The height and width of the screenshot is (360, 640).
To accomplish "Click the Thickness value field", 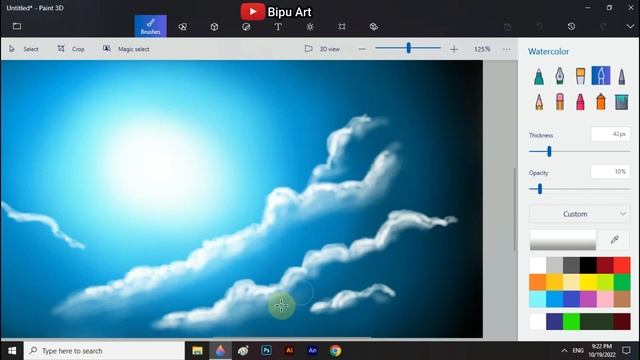I will 610,134.
